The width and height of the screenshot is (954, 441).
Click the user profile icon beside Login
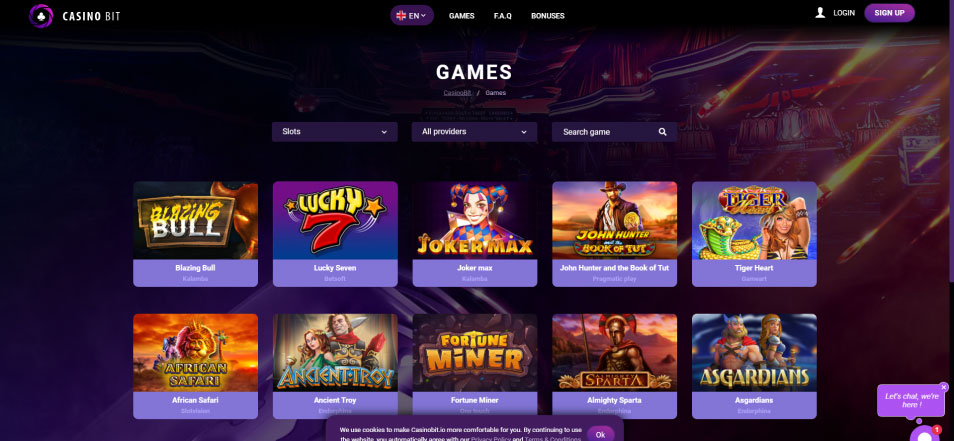tap(820, 13)
